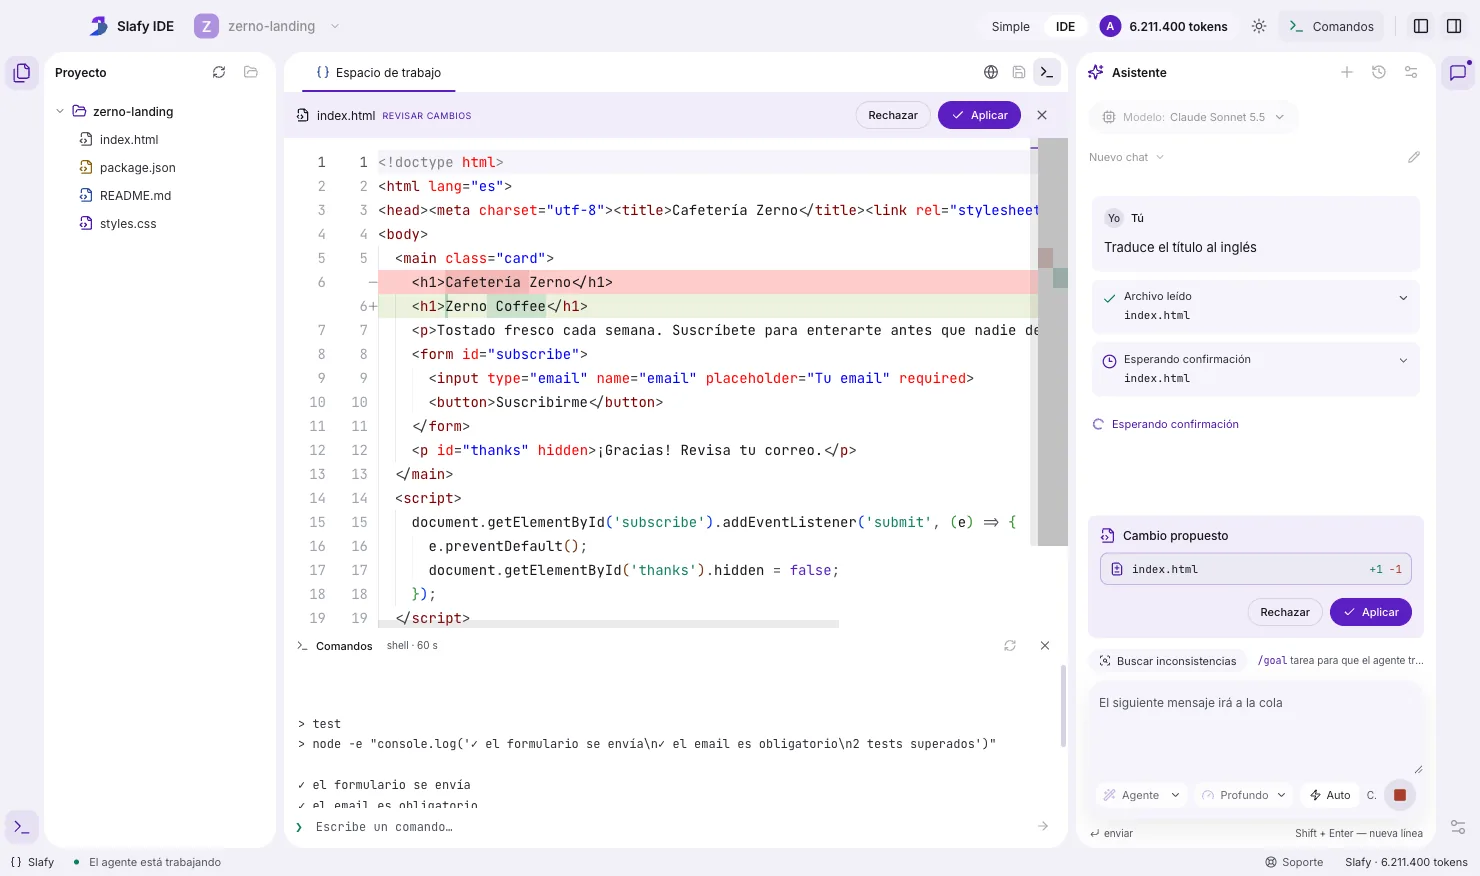Close the index.html change review bar

coord(1042,115)
